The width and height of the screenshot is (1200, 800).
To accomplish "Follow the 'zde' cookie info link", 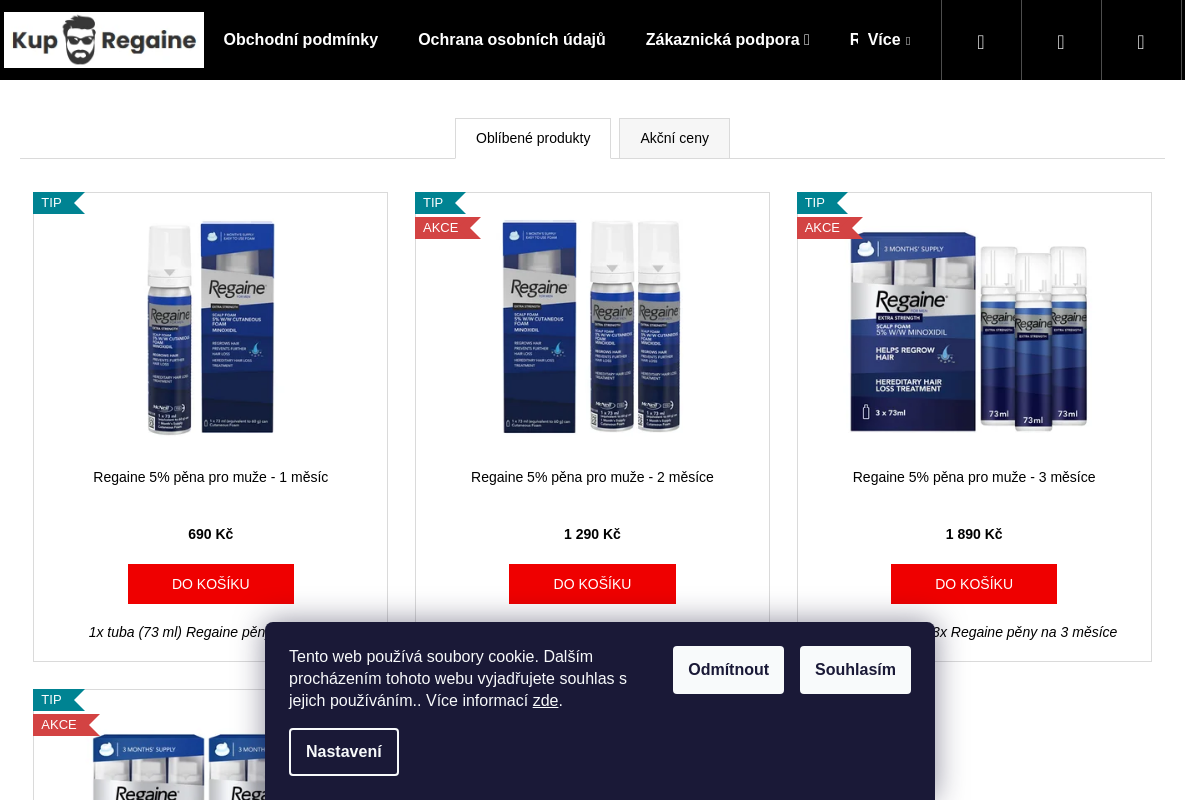I will click(545, 701).
